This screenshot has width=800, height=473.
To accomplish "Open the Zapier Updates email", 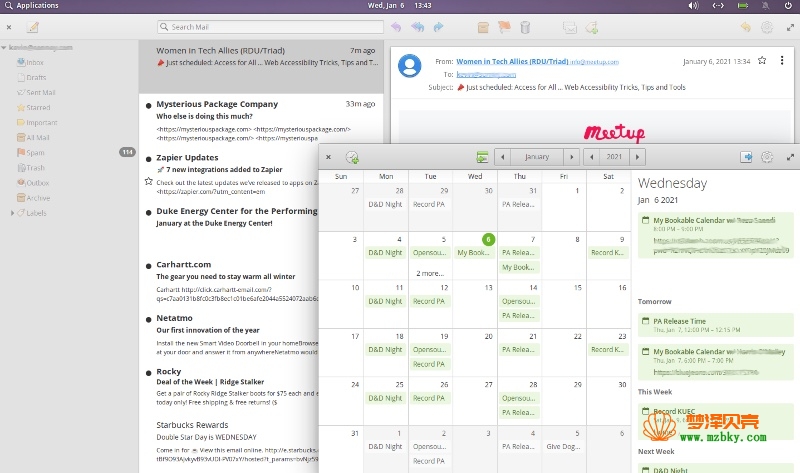I will [x=230, y=174].
